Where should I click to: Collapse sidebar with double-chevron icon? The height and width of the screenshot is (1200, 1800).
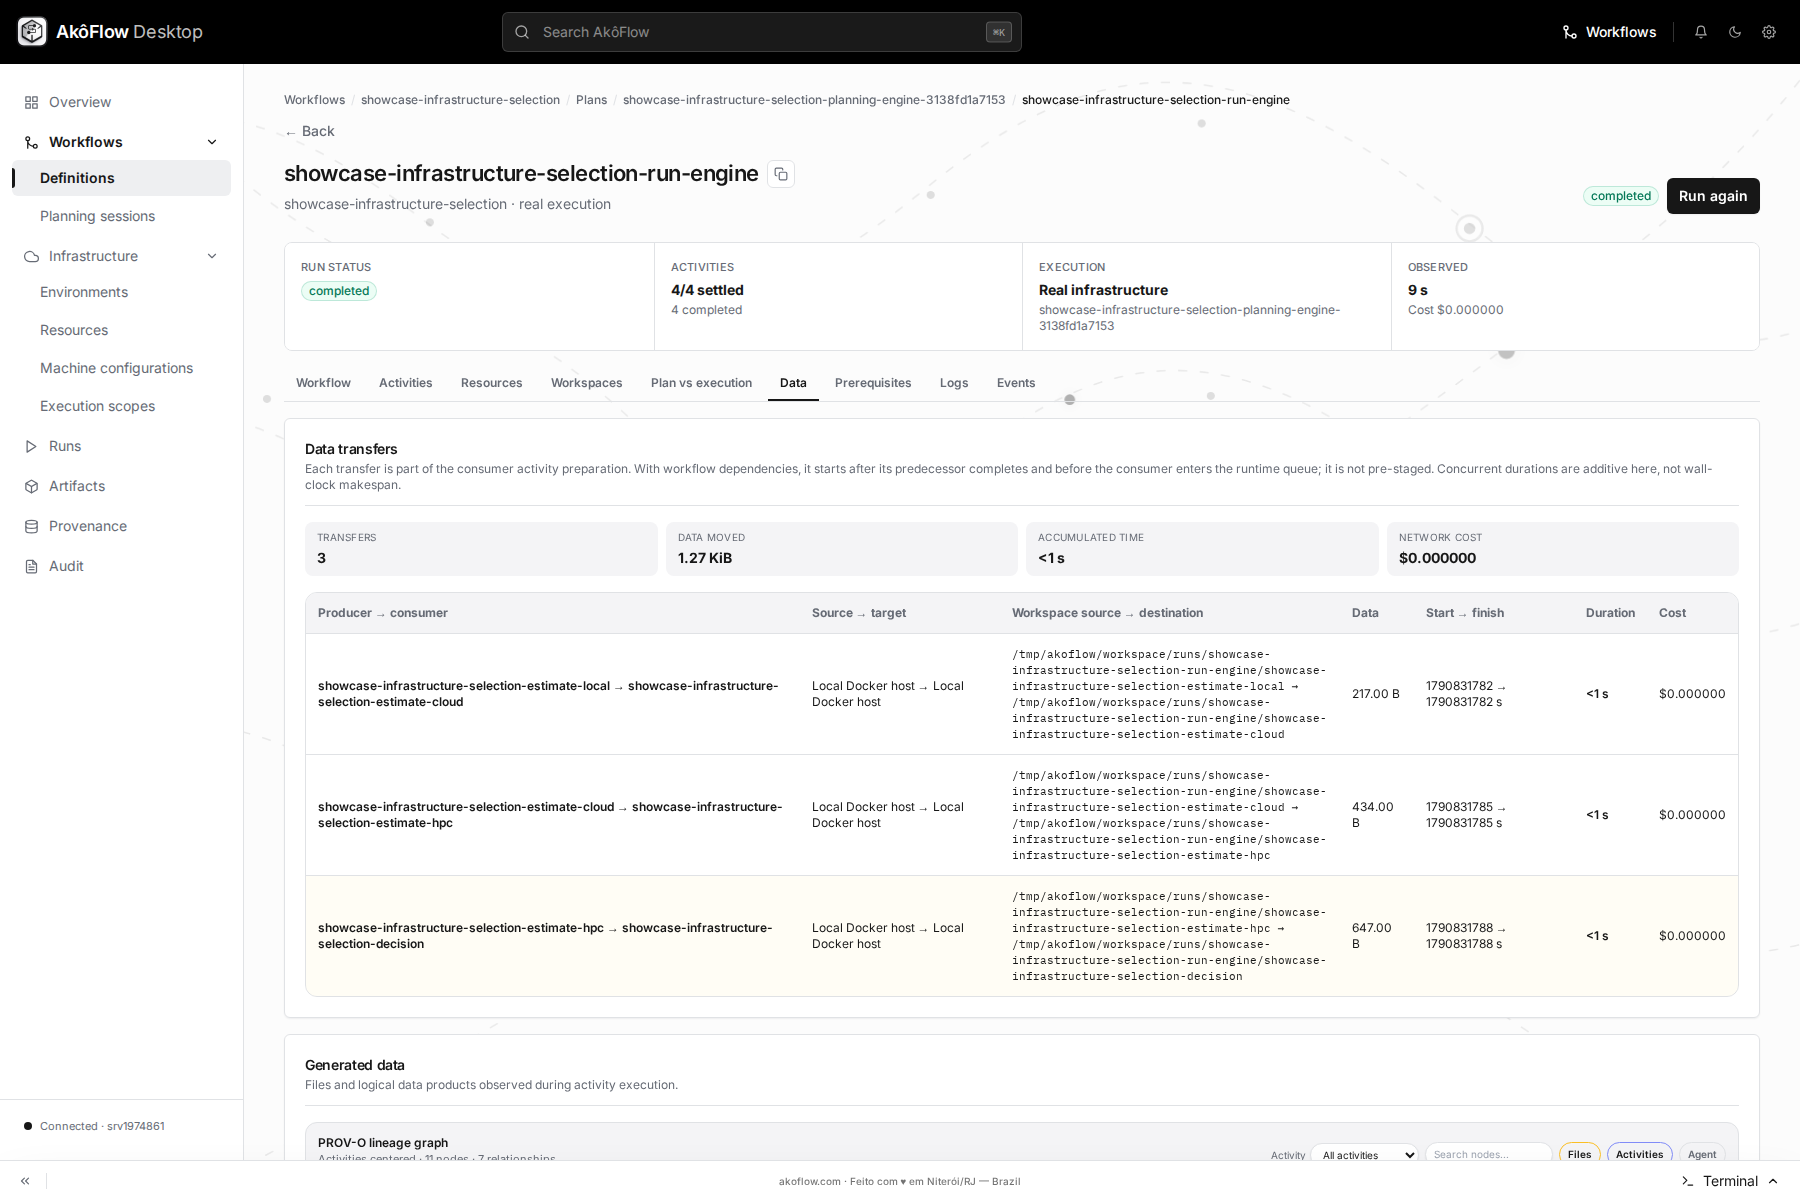coord(25,1181)
